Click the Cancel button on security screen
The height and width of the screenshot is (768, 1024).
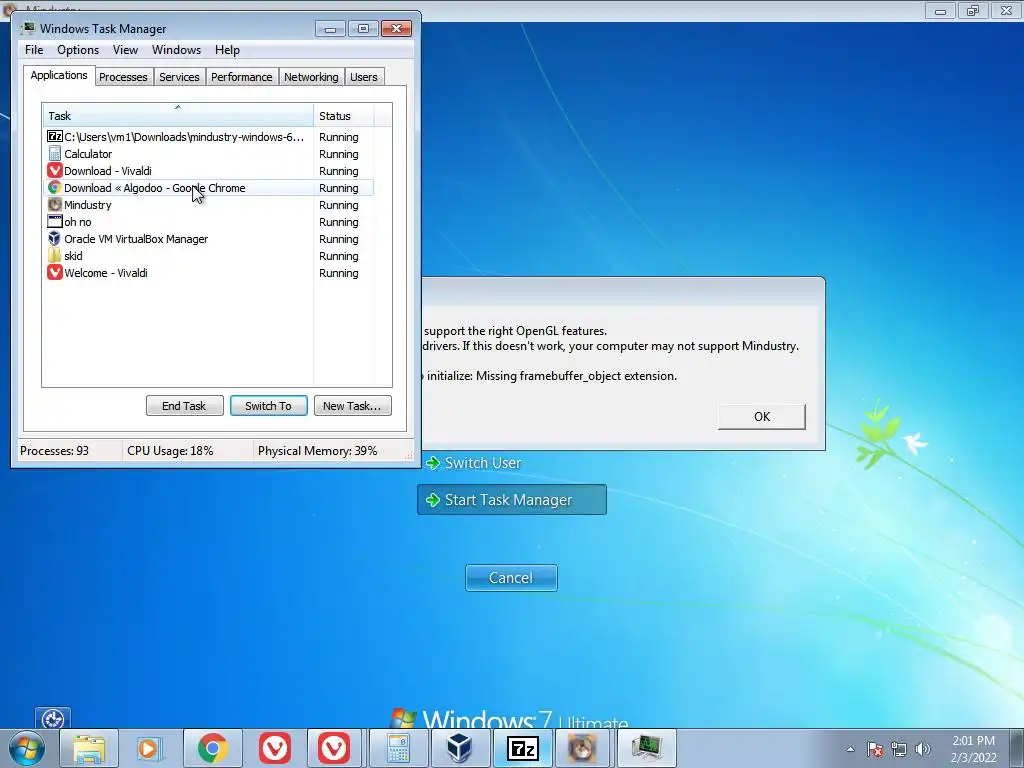(511, 578)
